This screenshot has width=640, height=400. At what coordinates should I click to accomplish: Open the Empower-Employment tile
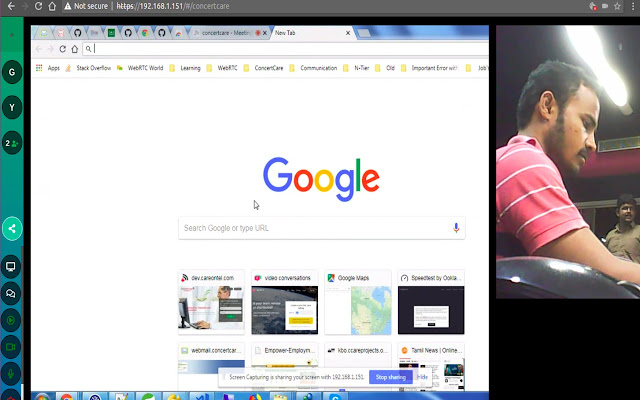pyautogui.click(x=284, y=356)
